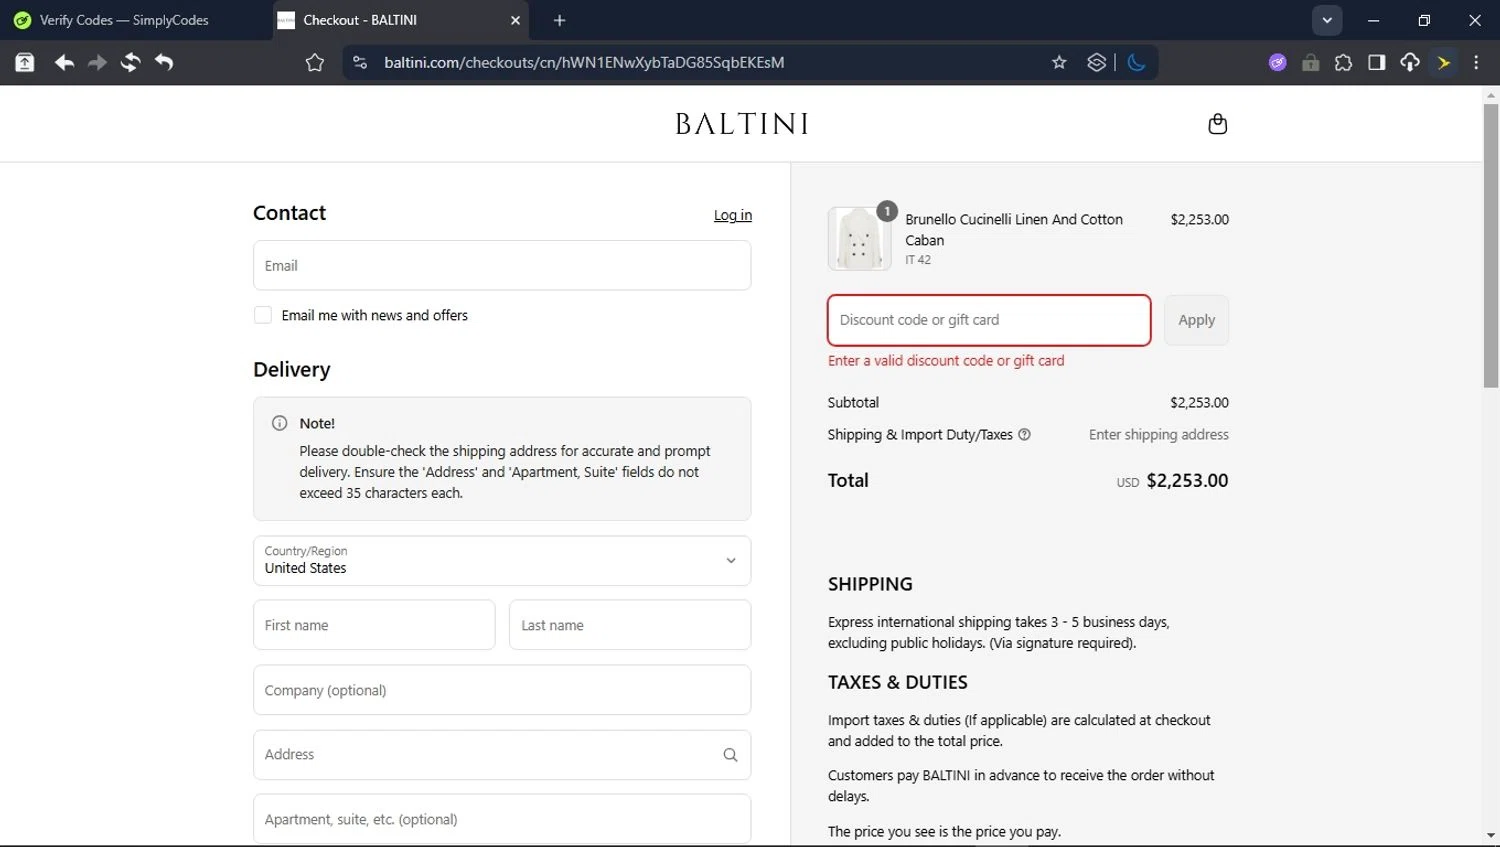Click the browser address bar URL
Viewport: 1500px width, 847px height.
pos(584,62)
